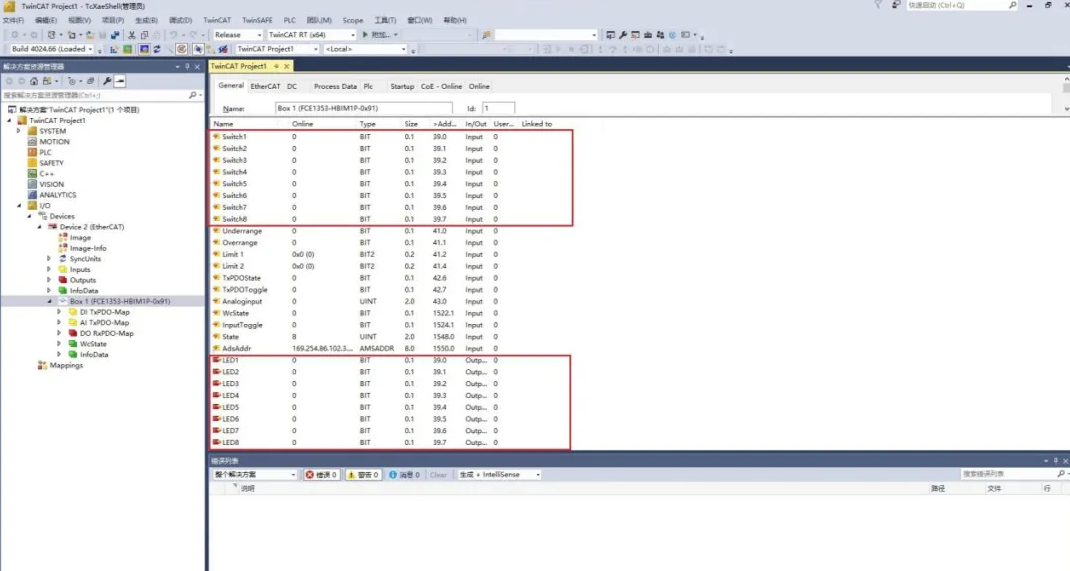
Task: Switch to the CoE - Online tab
Action: click(x=441, y=87)
